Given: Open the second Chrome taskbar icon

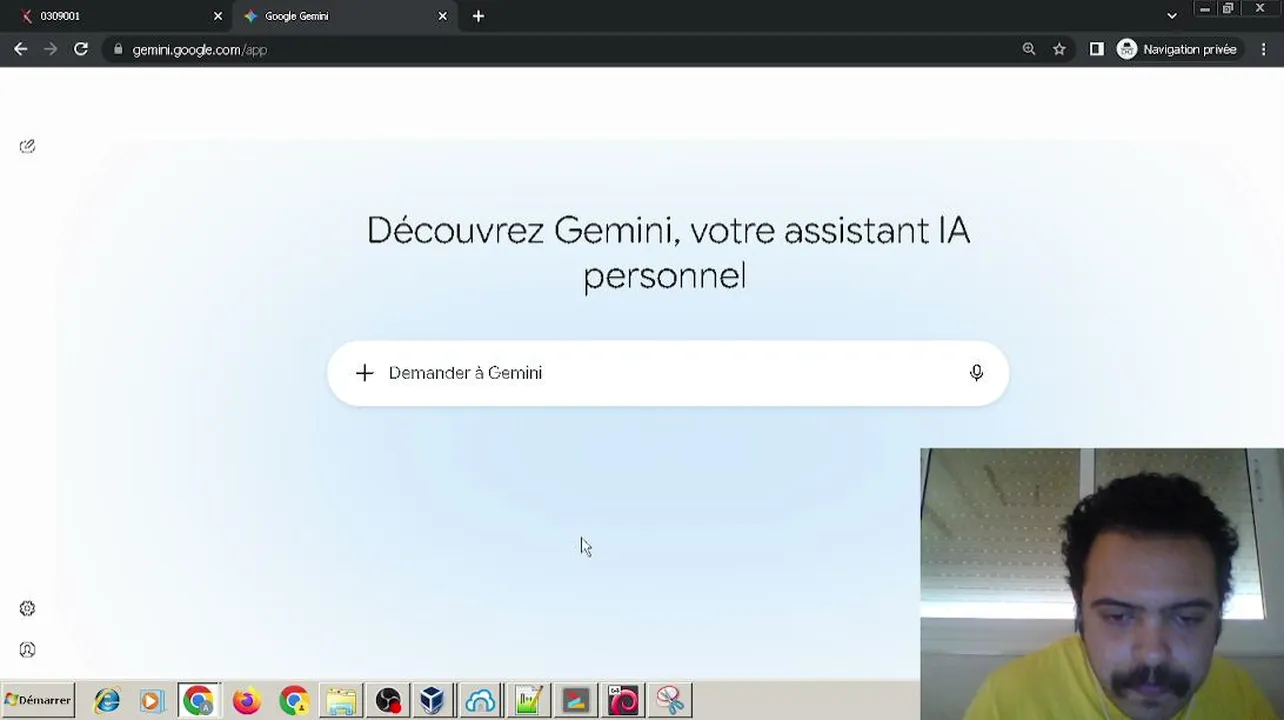Looking at the screenshot, I should 294,700.
